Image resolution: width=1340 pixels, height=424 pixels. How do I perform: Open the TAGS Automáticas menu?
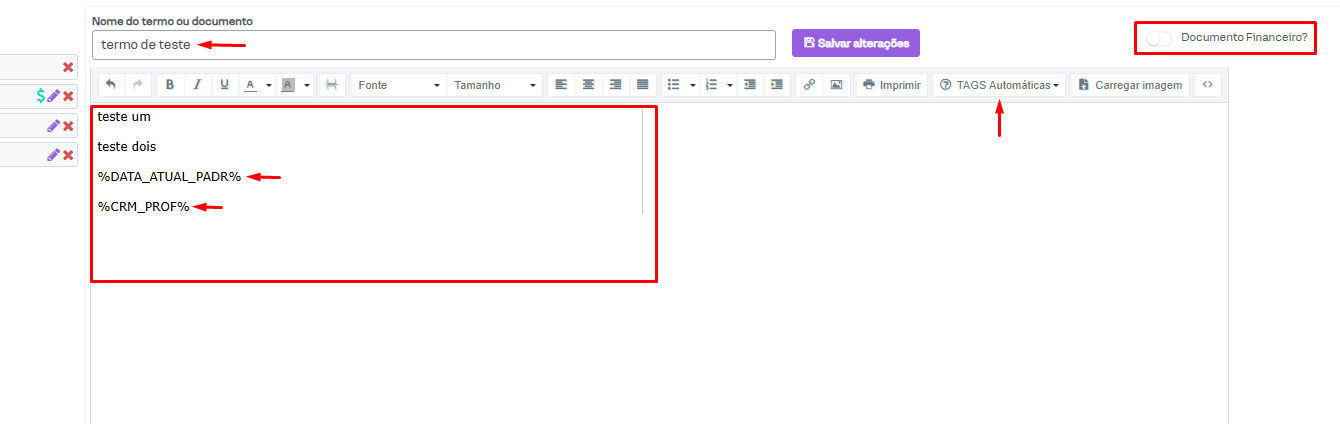pyautogui.click(x=999, y=85)
